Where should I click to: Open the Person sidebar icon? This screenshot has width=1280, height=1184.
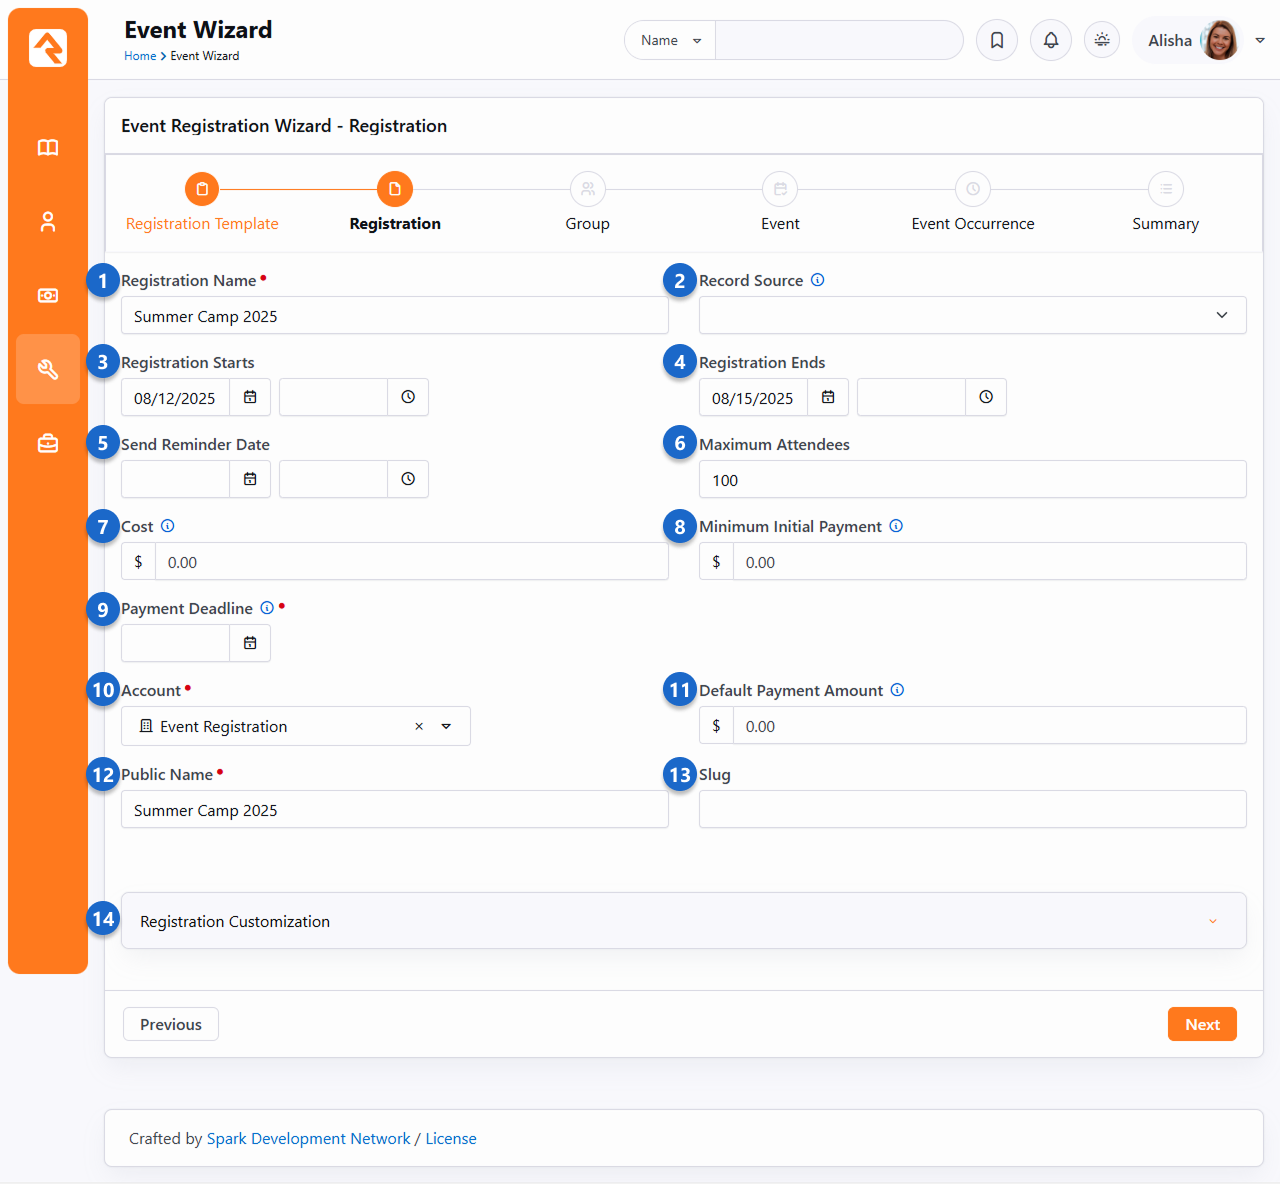tap(48, 222)
